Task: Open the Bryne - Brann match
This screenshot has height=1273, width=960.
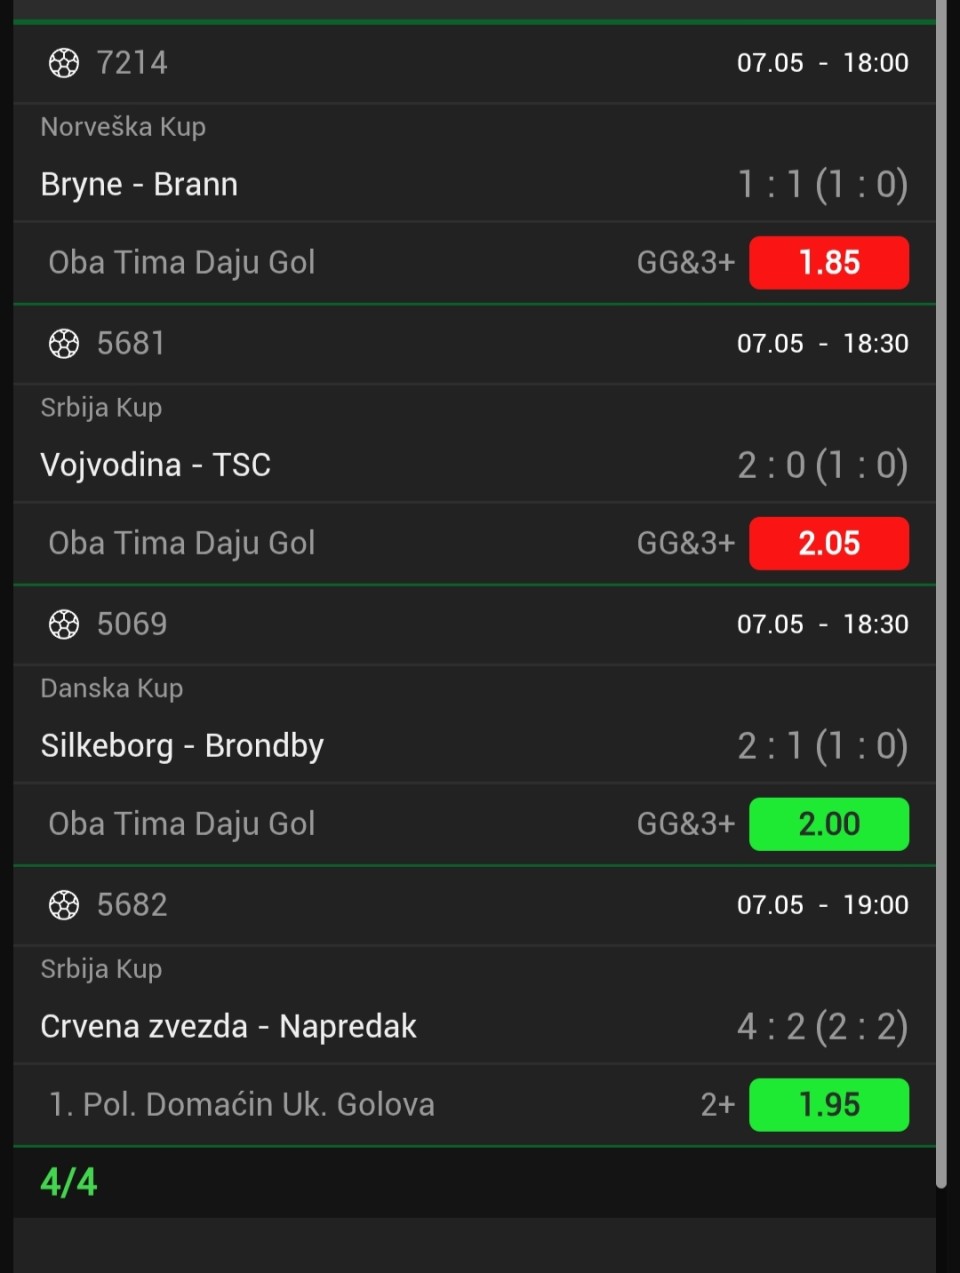Action: 139,185
